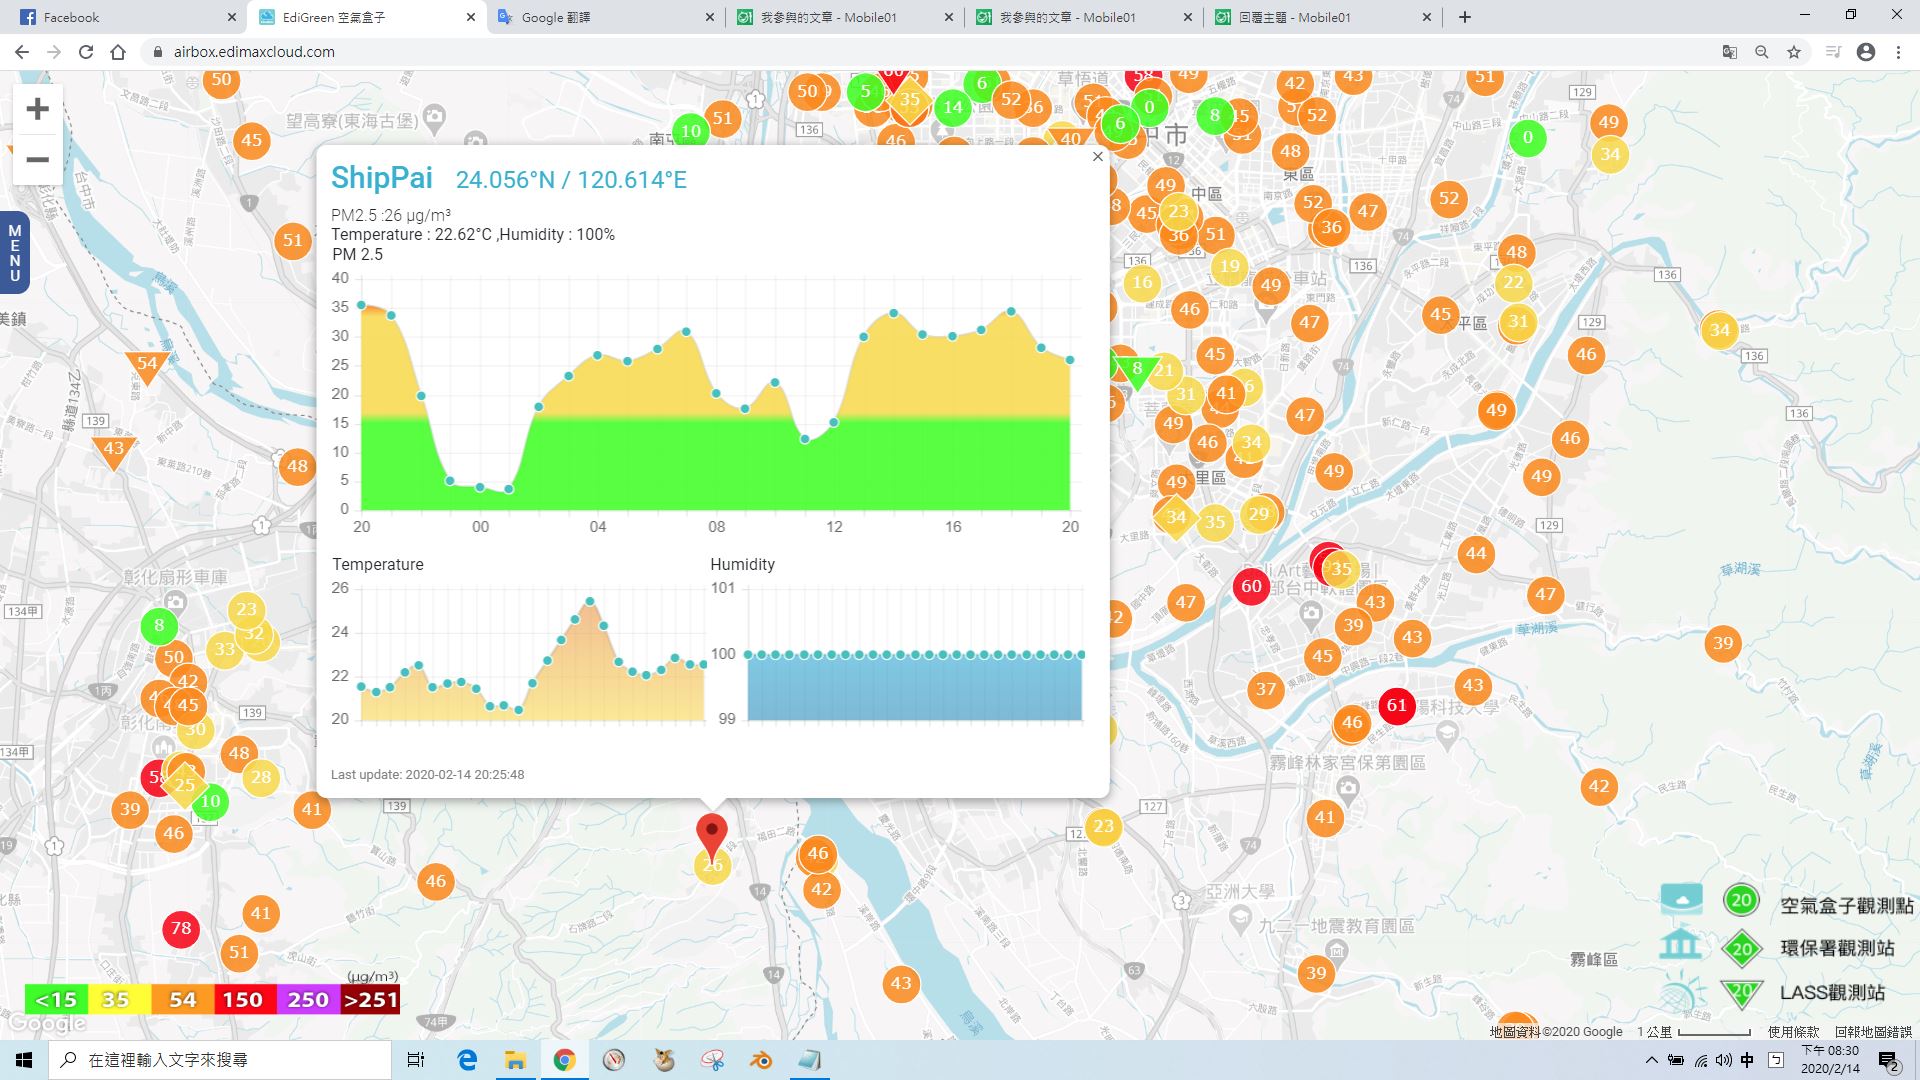Focus the airbox.edimaxcloud.com address bar
The width and height of the screenshot is (1920, 1080).
point(930,52)
